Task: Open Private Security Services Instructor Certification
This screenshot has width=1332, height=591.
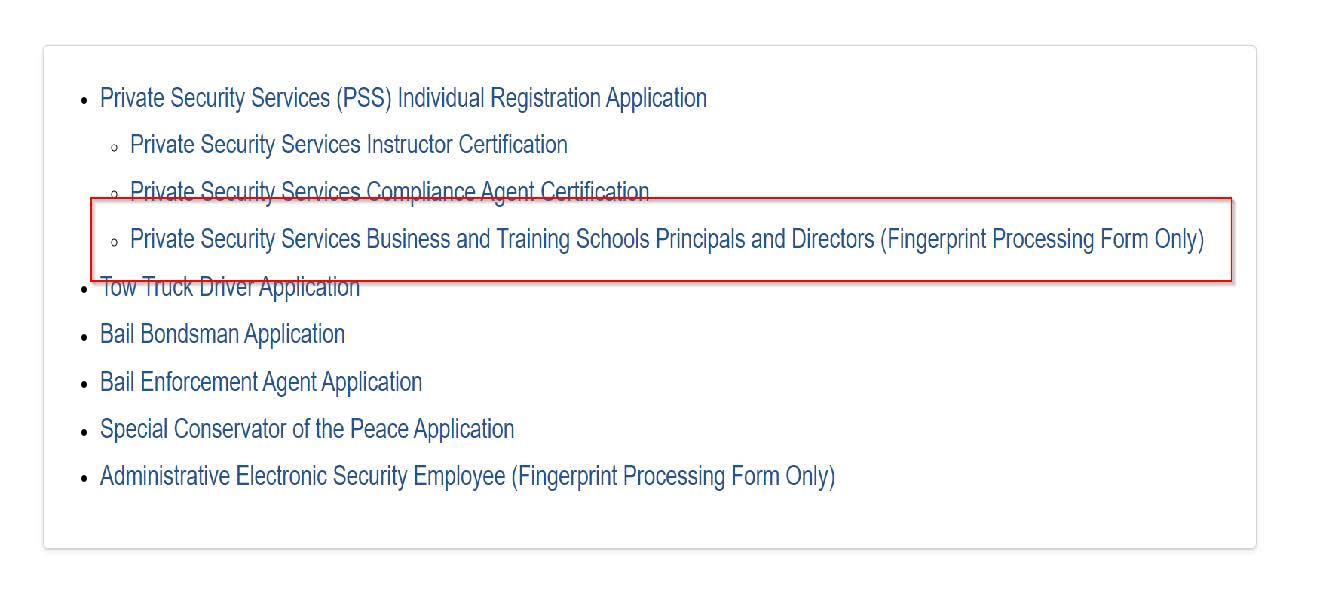Action: pos(349,145)
